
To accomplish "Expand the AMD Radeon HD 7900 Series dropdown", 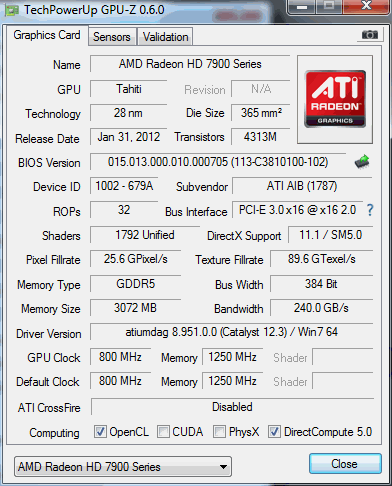I will click(123, 467).
